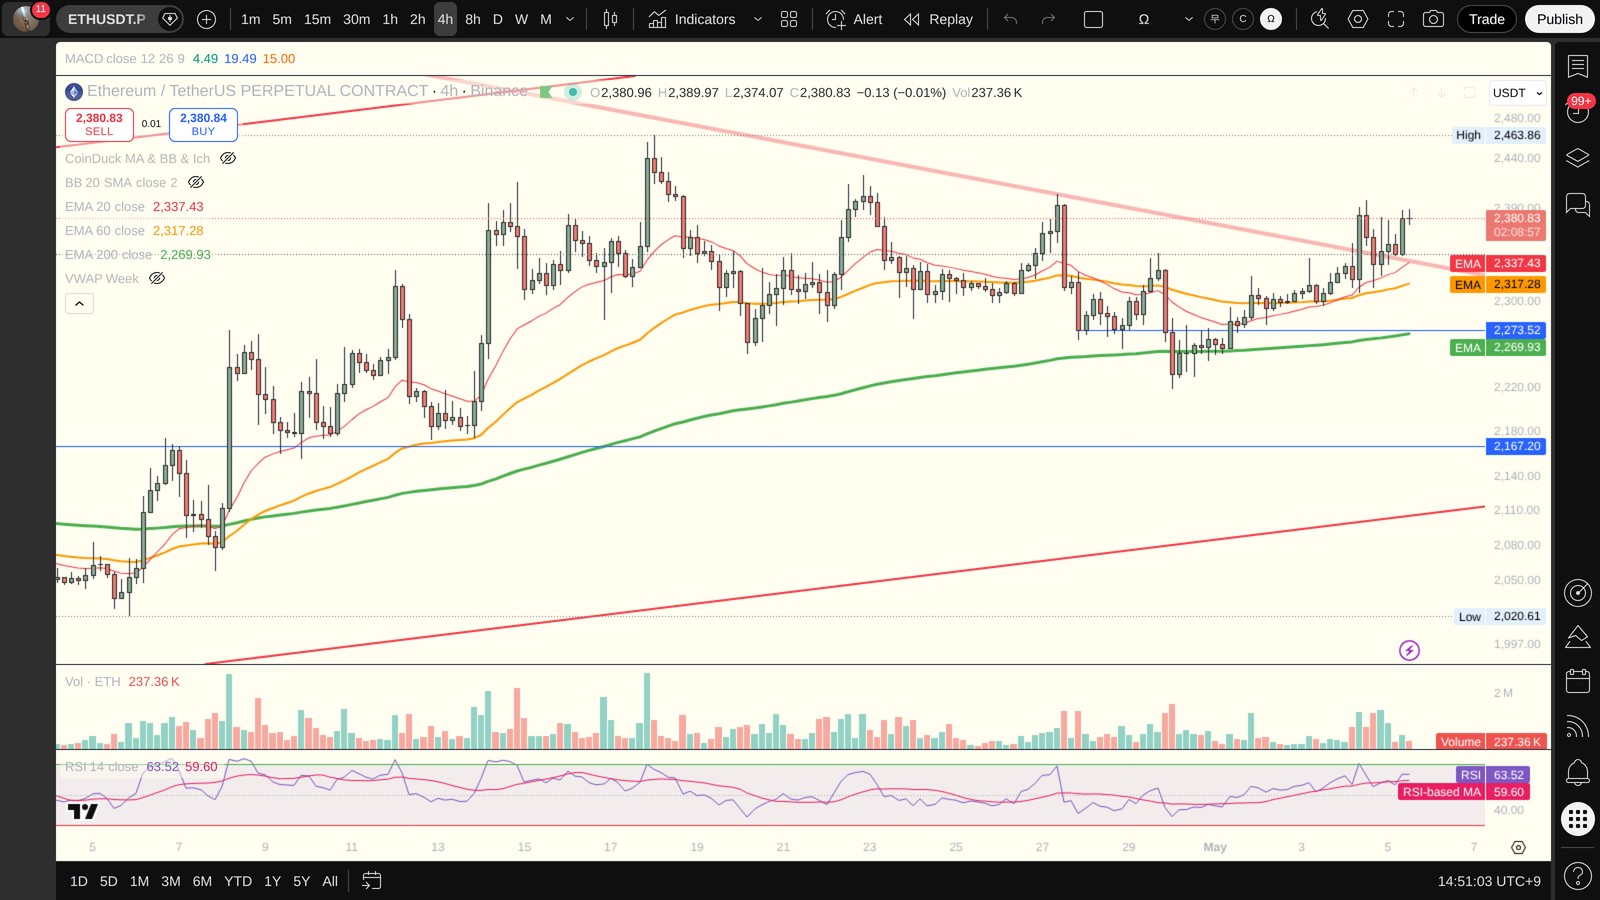Enter fullscreen mode
Image resolution: width=1600 pixels, height=900 pixels.
[1396, 19]
